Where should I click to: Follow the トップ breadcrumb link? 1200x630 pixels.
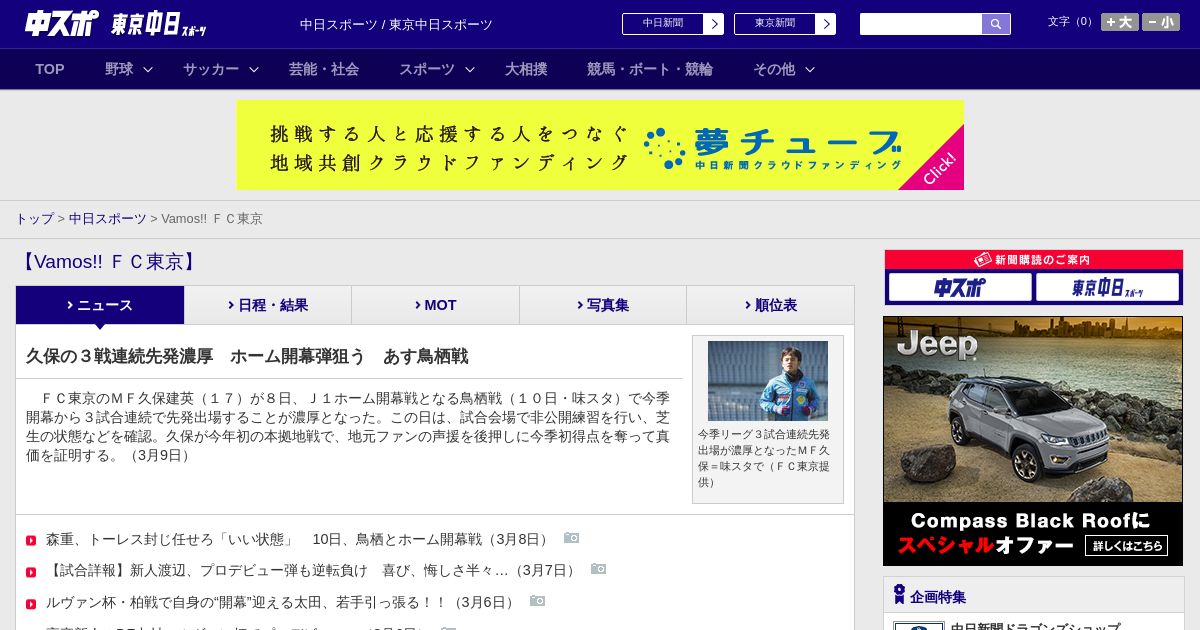[x=35, y=219]
